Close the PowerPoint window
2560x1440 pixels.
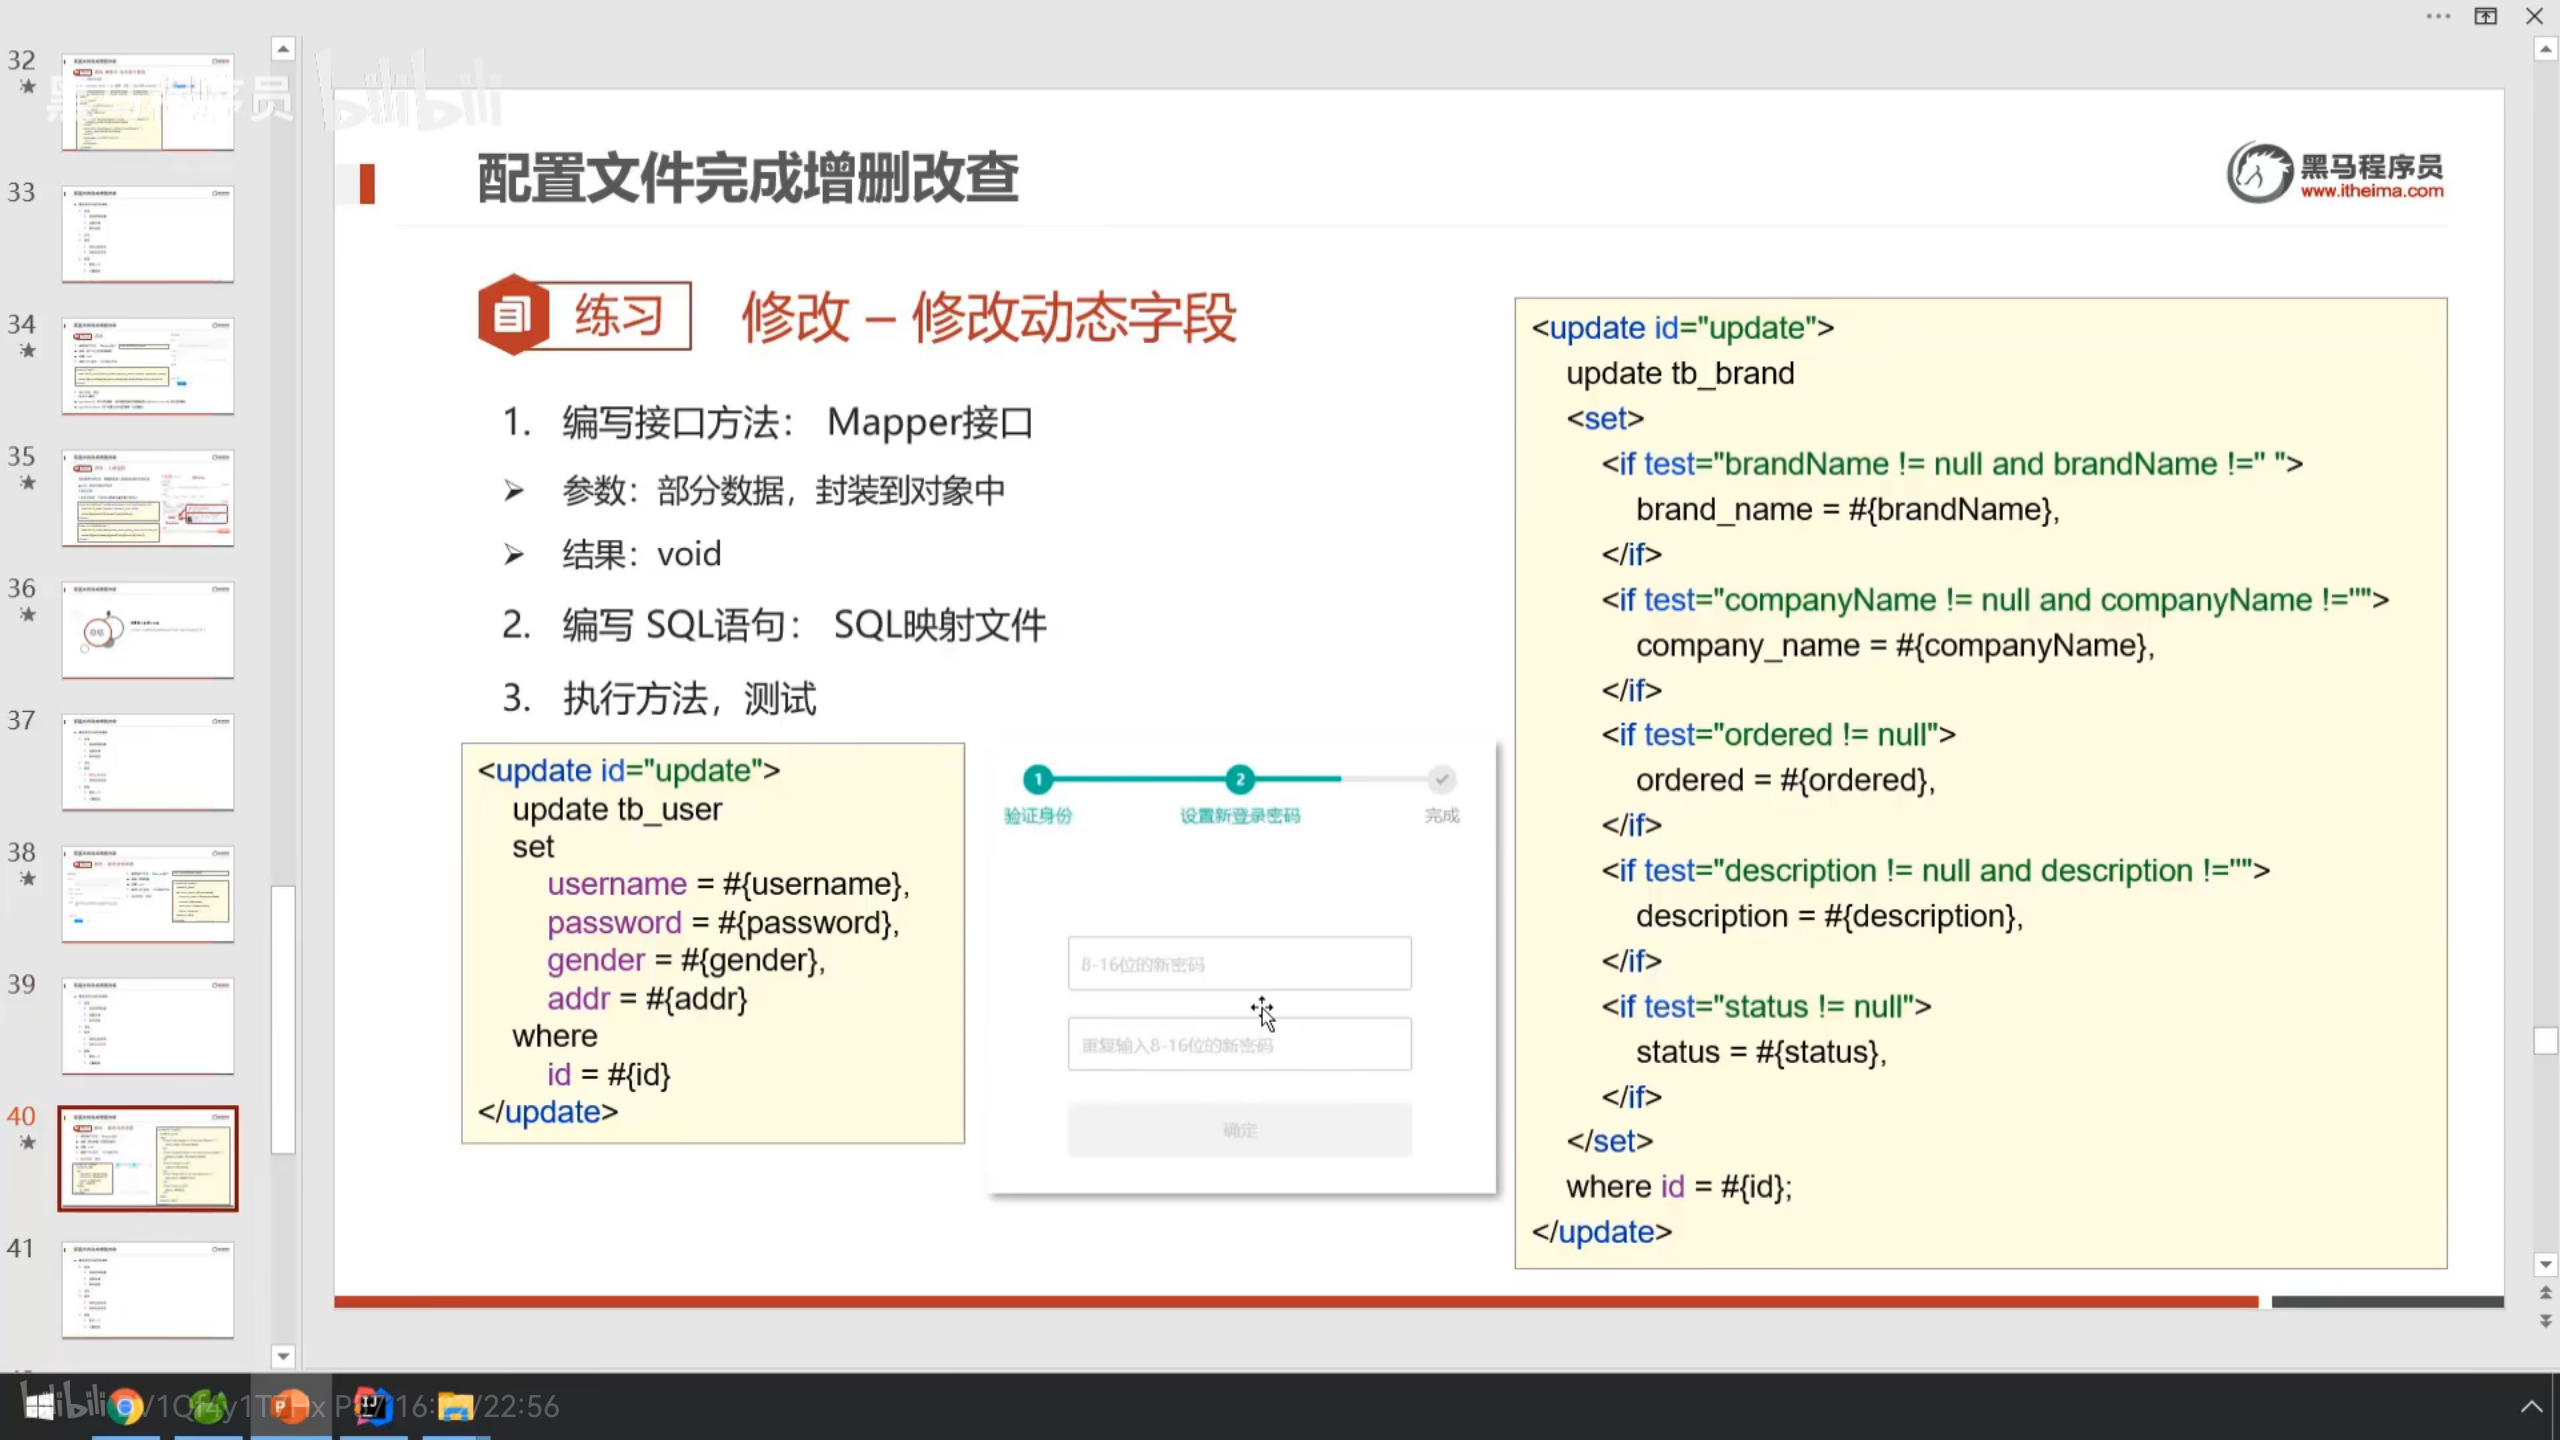(2534, 16)
